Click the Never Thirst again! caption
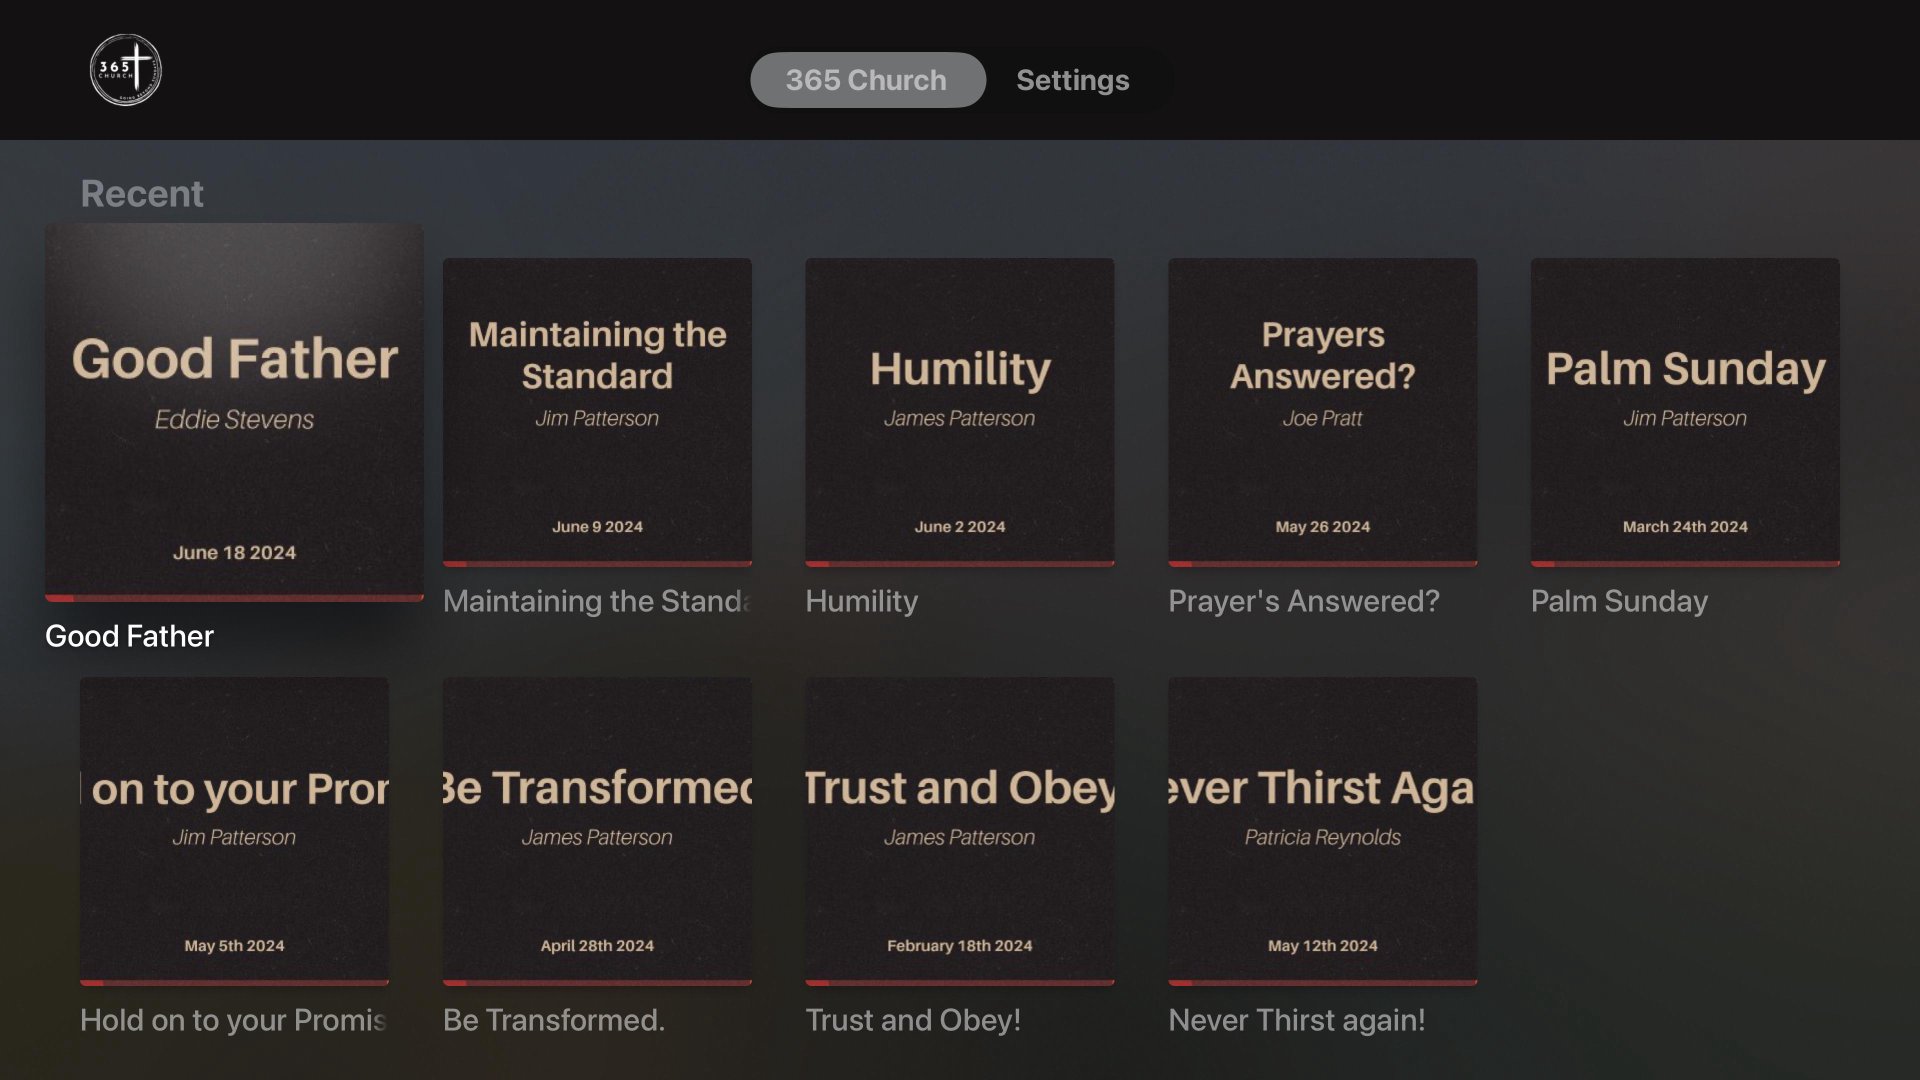1920x1080 pixels. (1297, 1020)
